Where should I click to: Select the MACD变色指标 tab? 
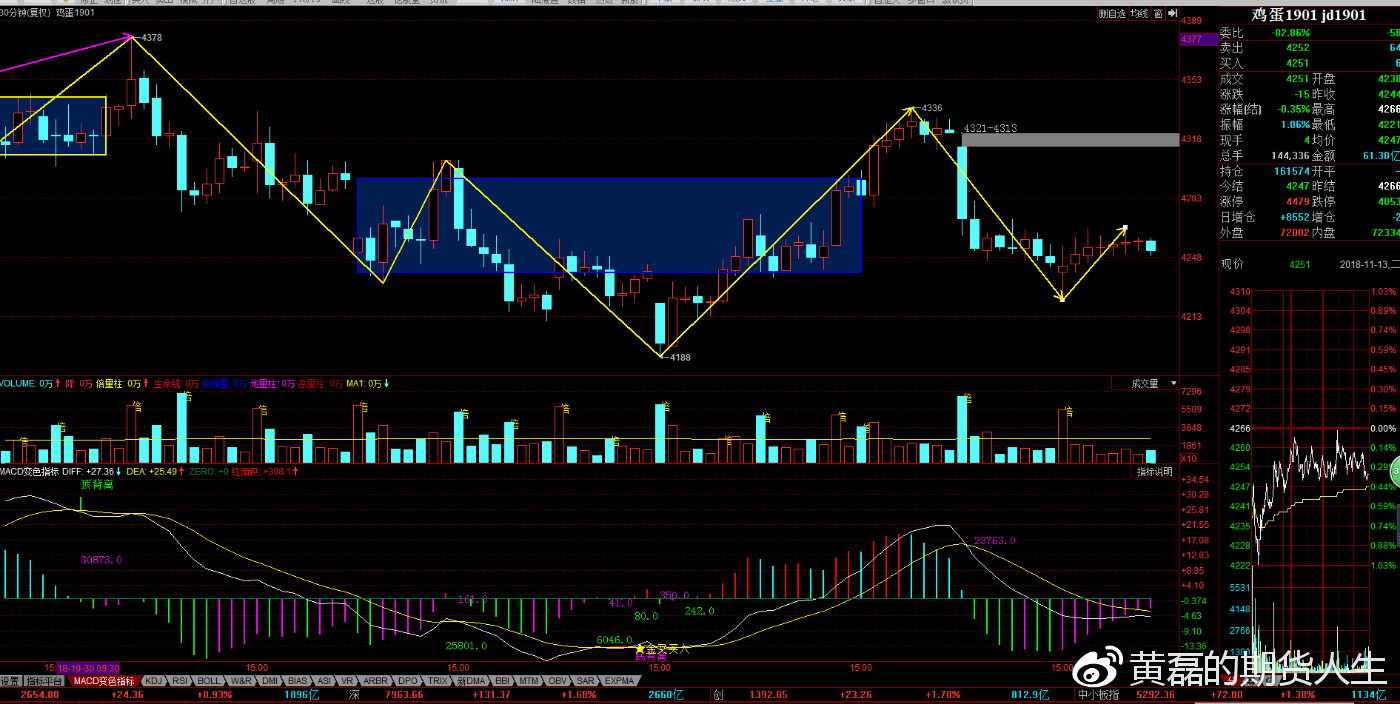pos(104,681)
